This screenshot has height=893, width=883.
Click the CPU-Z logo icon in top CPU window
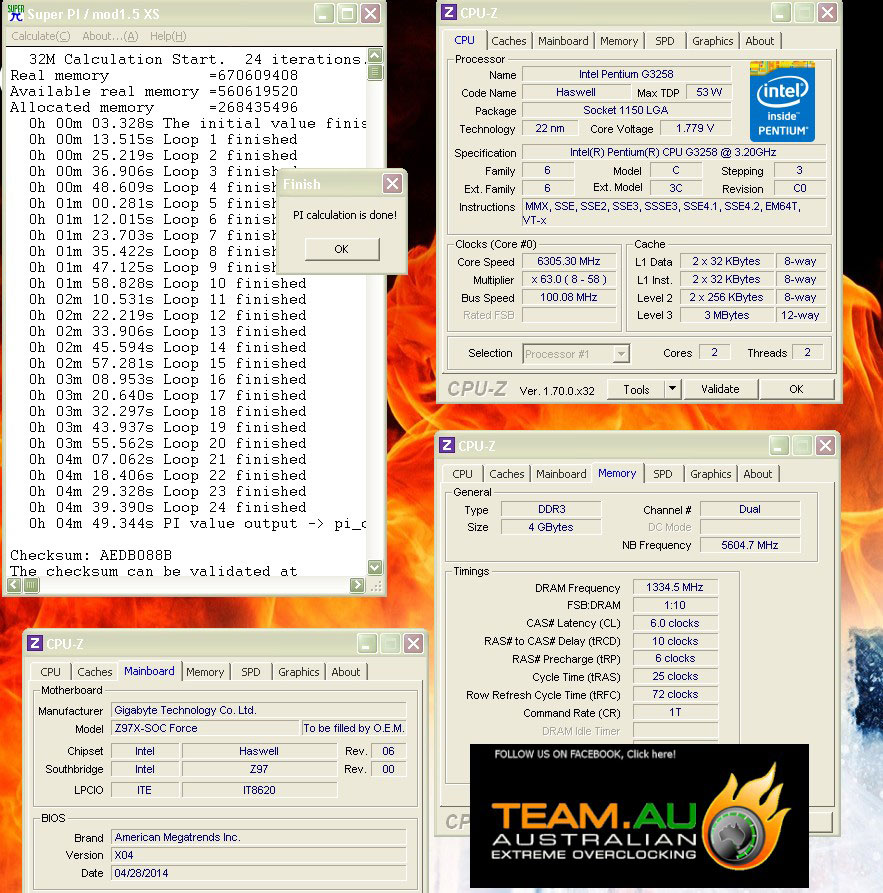(449, 12)
